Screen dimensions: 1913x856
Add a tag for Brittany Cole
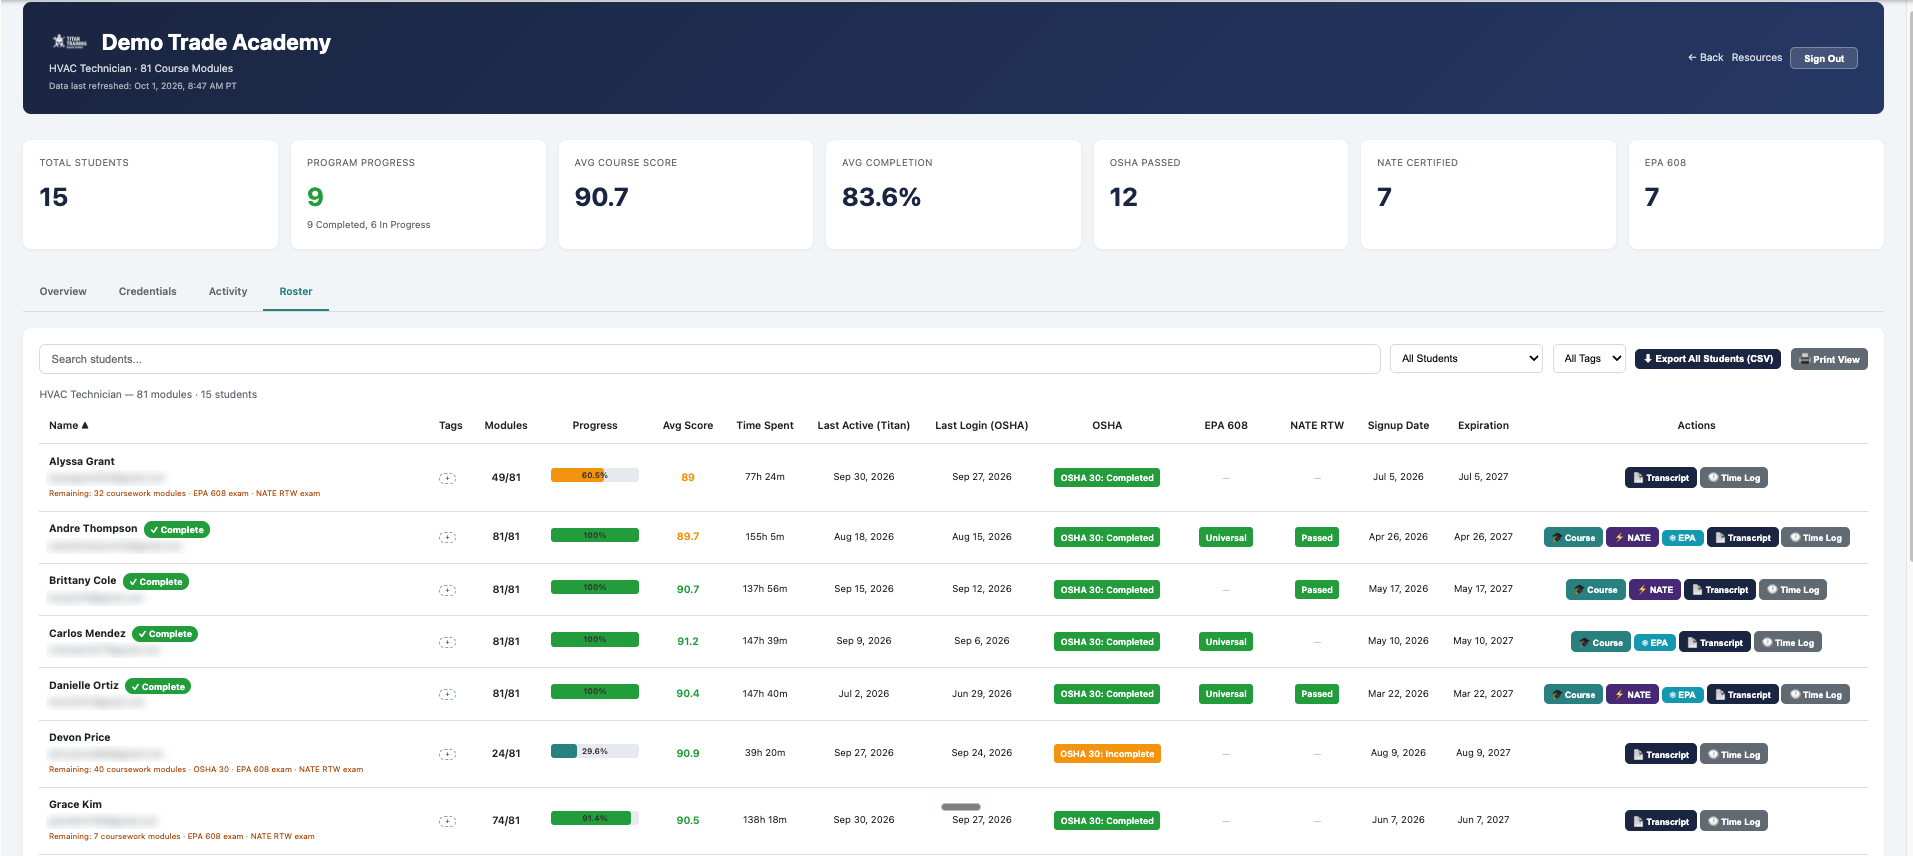coord(448,590)
